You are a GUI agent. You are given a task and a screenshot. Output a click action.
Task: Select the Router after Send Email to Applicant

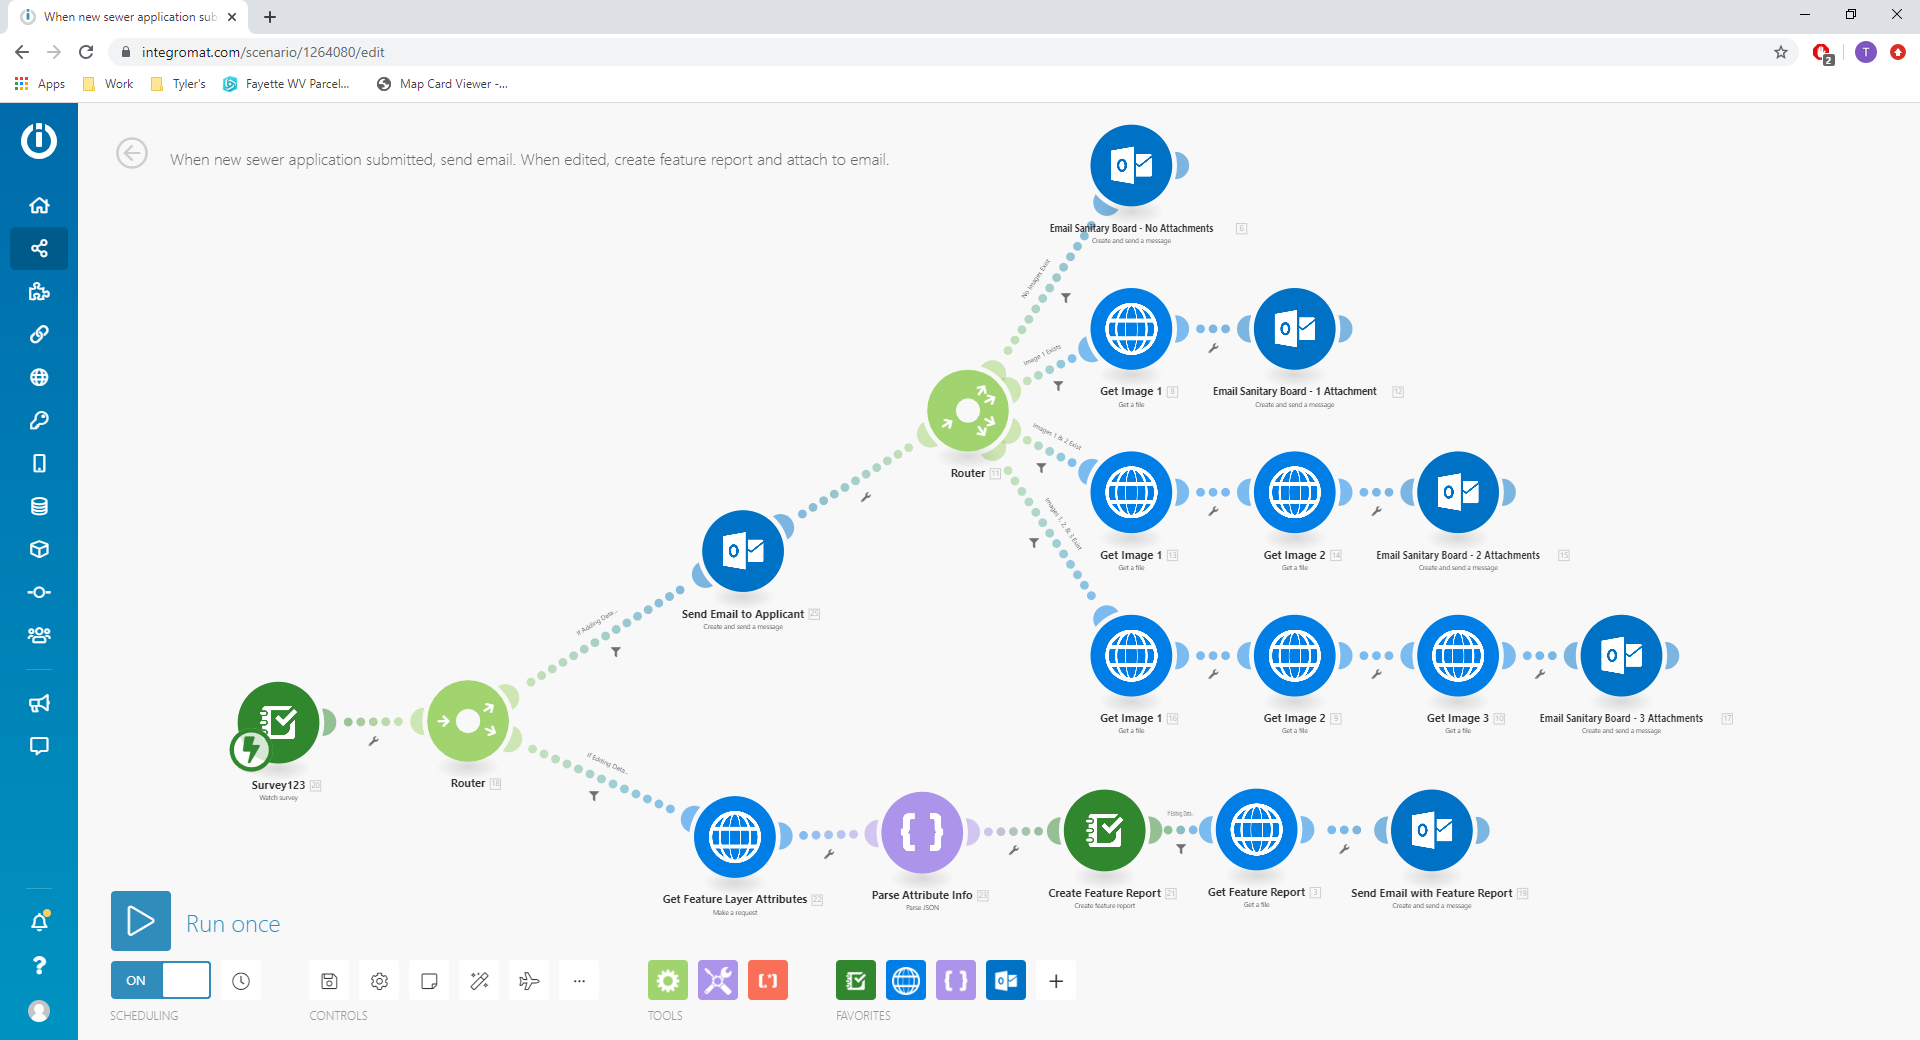point(968,411)
